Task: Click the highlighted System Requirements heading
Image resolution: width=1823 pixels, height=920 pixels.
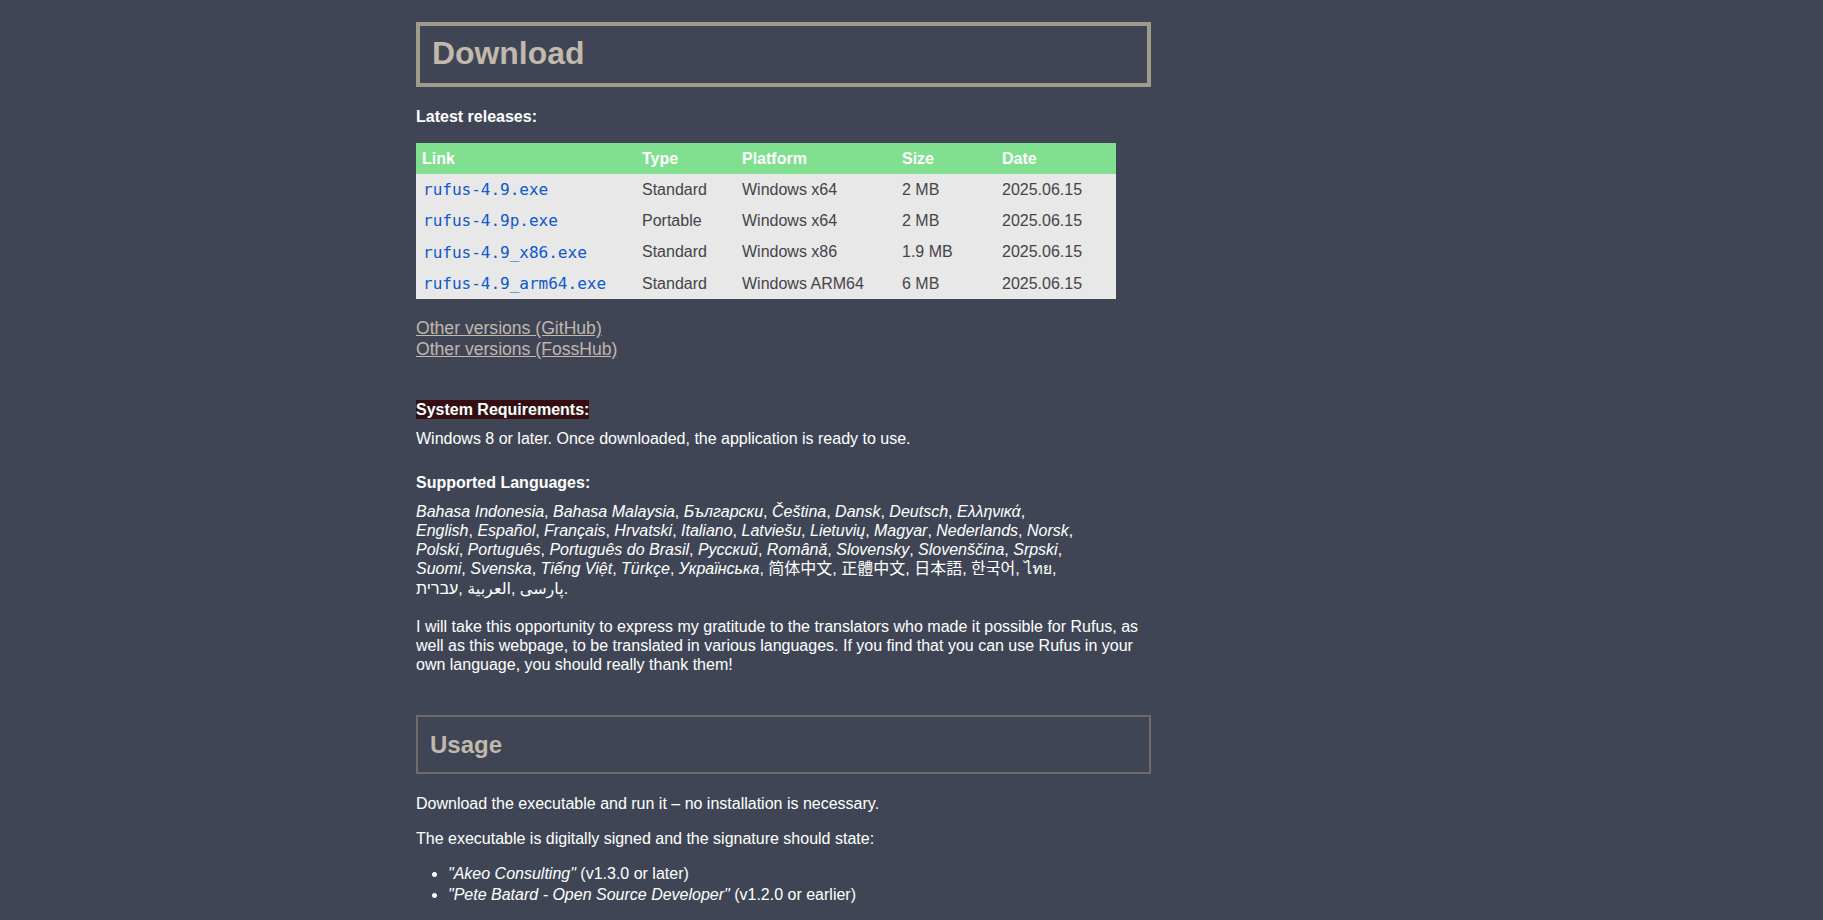Action: click(x=502, y=409)
